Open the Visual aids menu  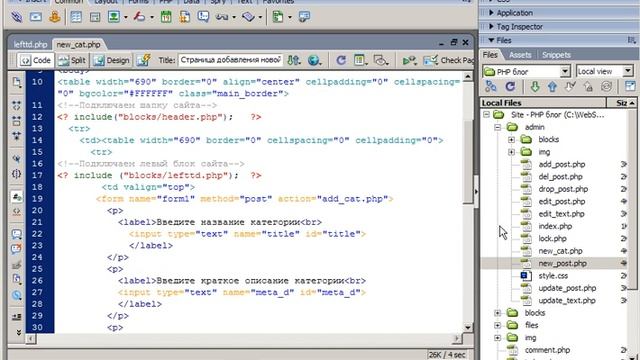380,60
